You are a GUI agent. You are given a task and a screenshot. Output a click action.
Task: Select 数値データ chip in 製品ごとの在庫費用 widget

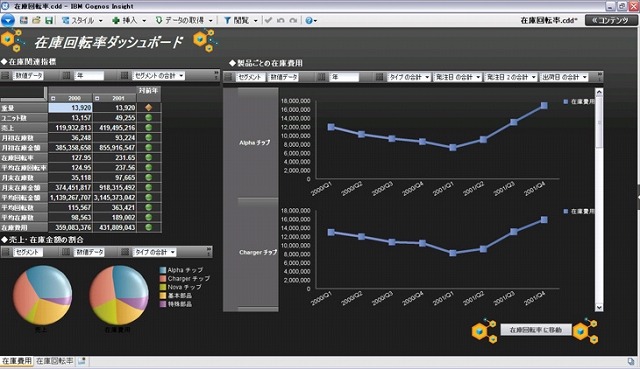click(x=284, y=77)
